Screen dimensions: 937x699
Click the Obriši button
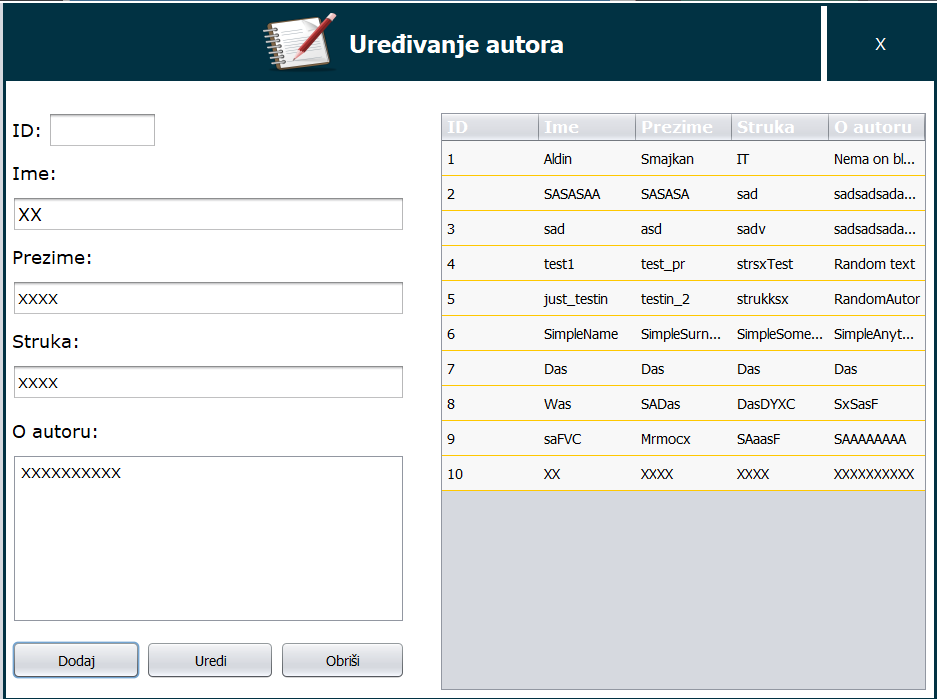tap(342, 660)
